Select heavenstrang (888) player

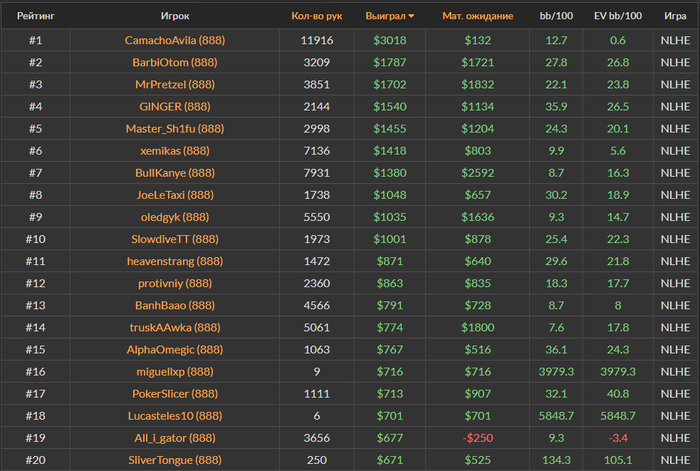point(175,260)
